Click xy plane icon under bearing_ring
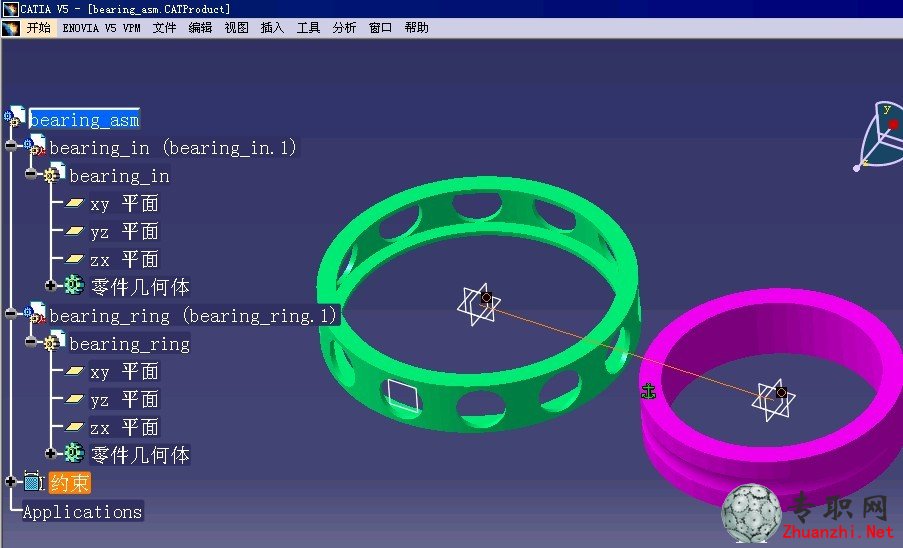 point(74,371)
